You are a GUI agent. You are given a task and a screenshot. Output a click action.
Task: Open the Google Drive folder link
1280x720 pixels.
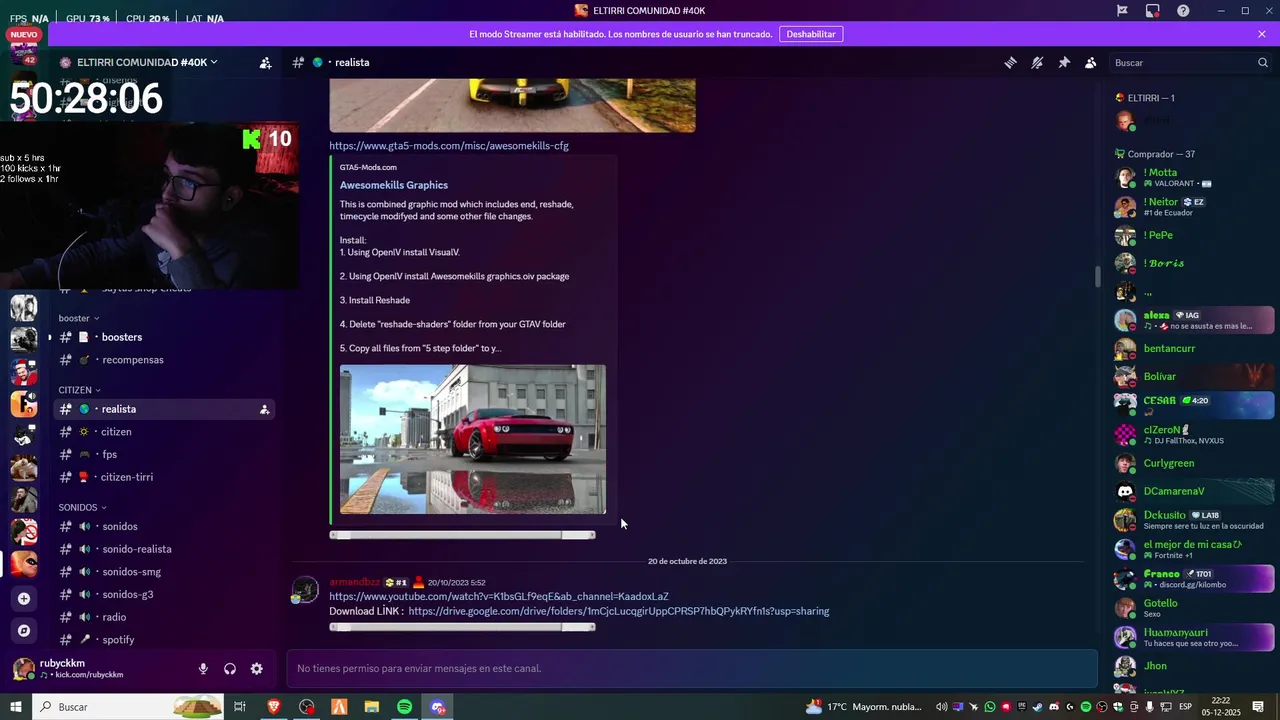619,611
